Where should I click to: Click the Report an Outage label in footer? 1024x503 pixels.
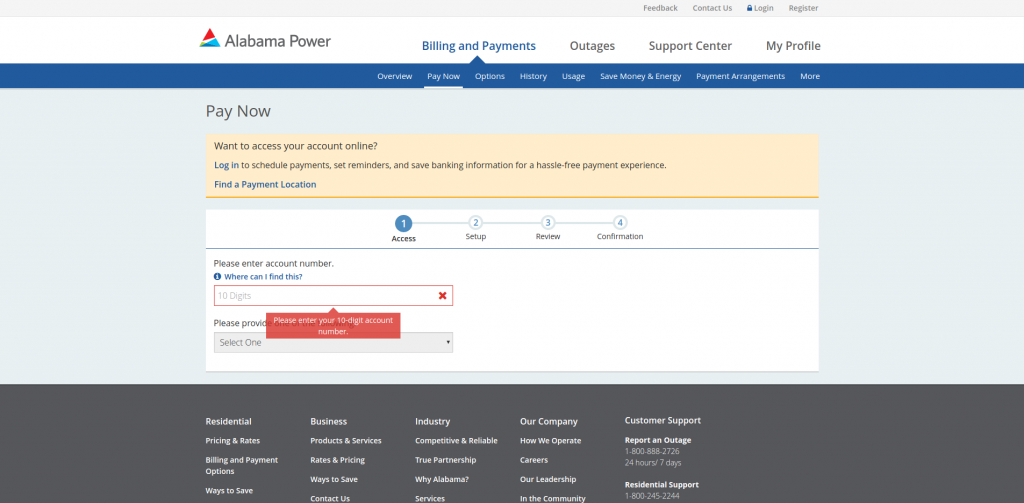click(x=658, y=440)
